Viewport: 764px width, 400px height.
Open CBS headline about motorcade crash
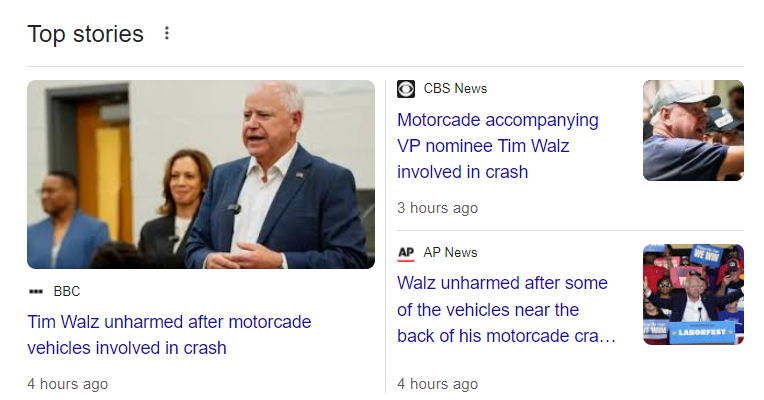tap(497, 146)
